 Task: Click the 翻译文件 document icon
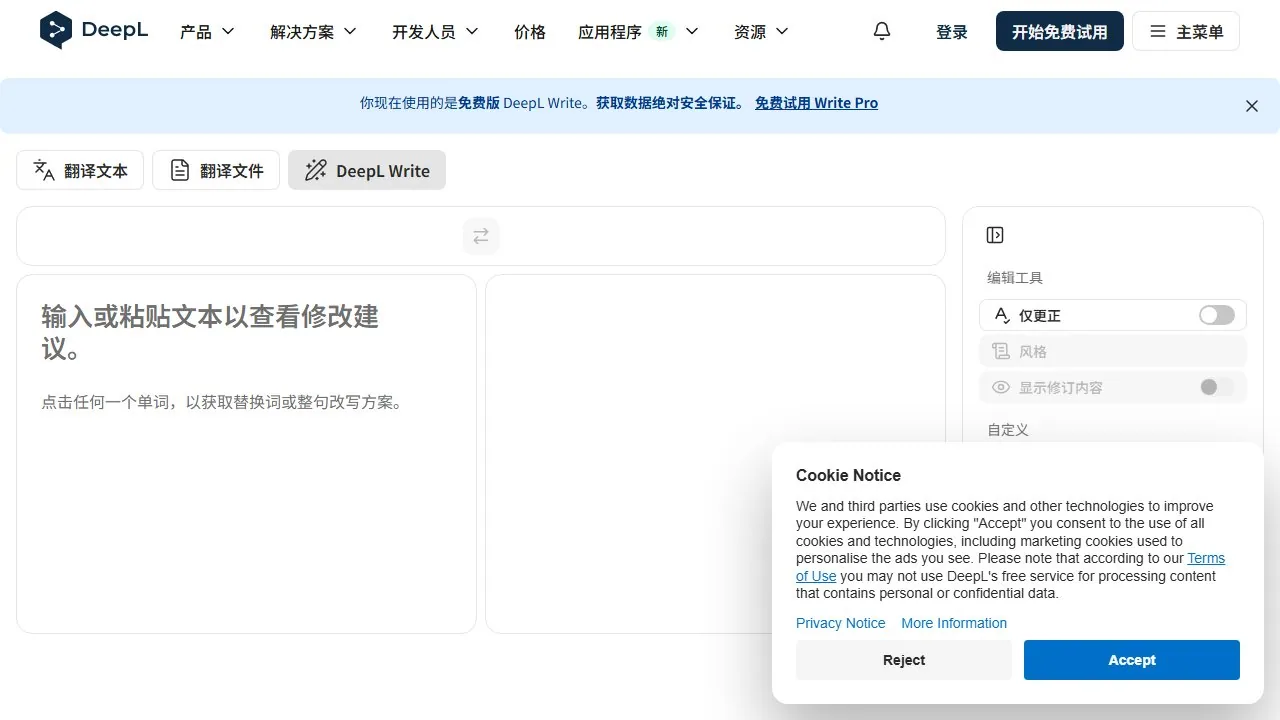(x=180, y=170)
